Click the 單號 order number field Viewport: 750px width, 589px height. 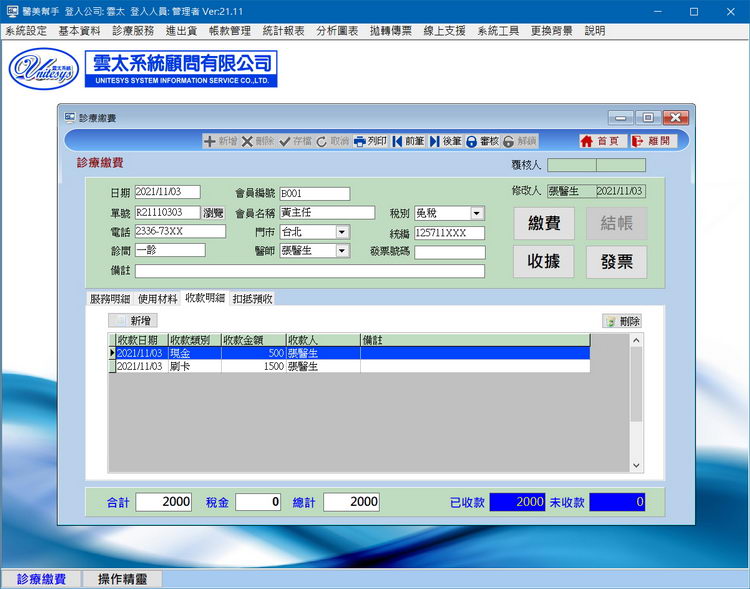pos(167,212)
